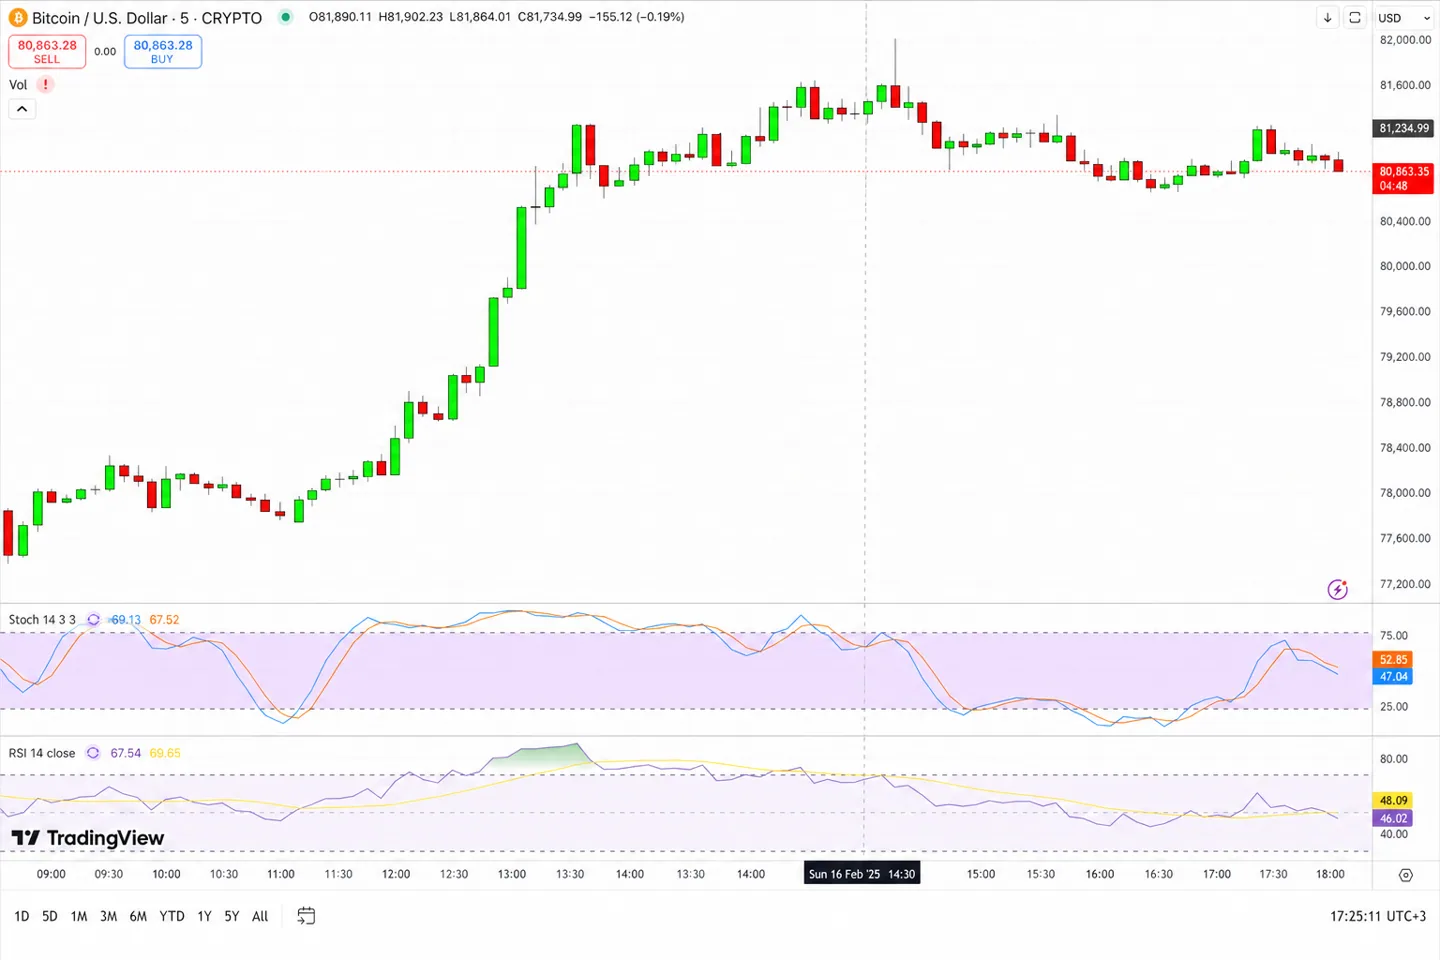The height and width of the screenshot is (960, 1440).
Task: Click the 80,863.28 BUY button
Action: coord(163,52)
